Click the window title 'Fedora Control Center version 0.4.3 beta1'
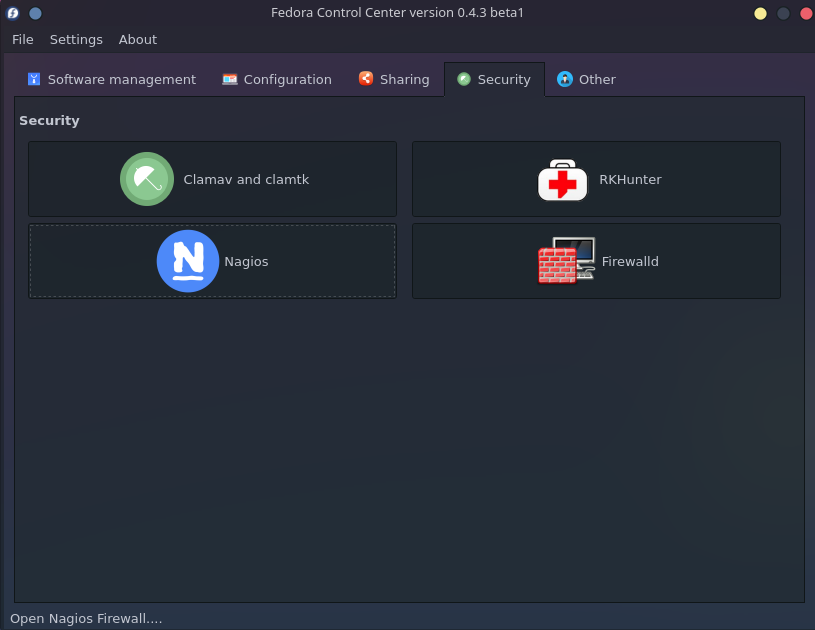The height and width of the screenshot is (630, 815). (398, 12)
